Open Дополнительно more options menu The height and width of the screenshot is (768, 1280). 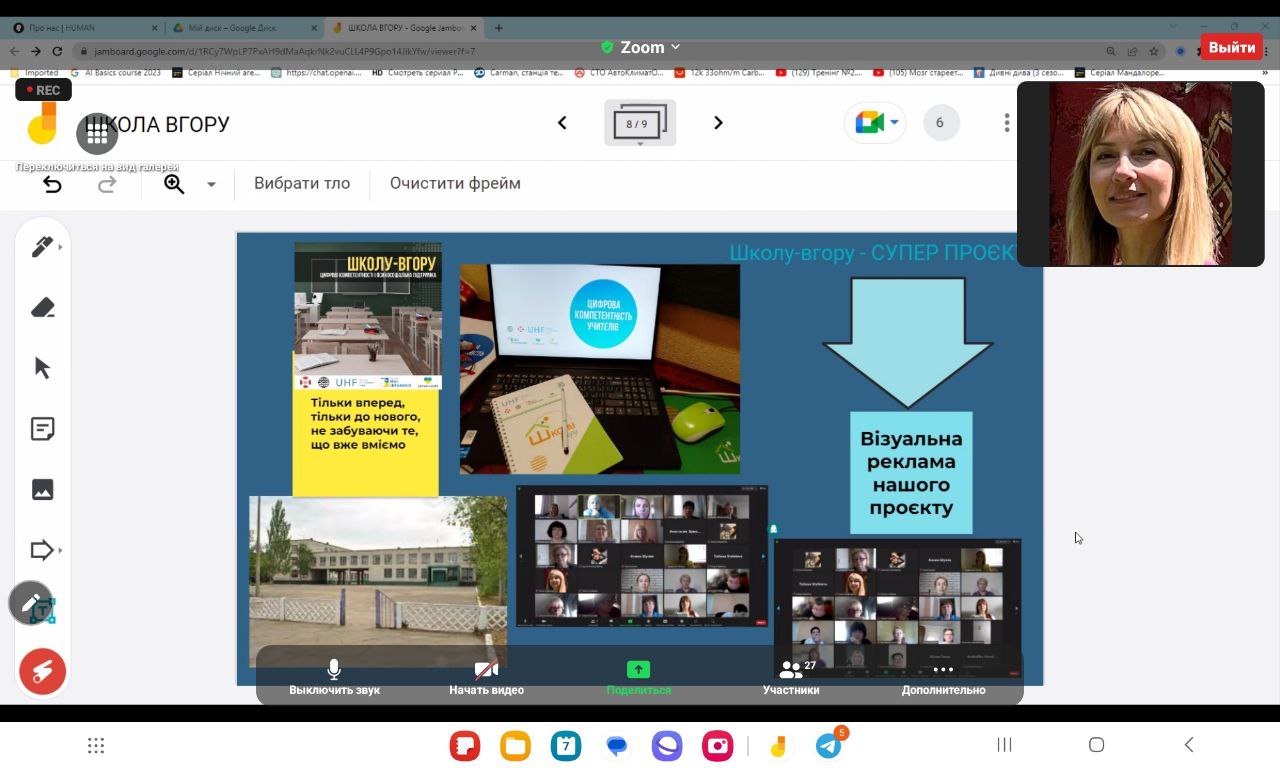(x=943, y=677)
